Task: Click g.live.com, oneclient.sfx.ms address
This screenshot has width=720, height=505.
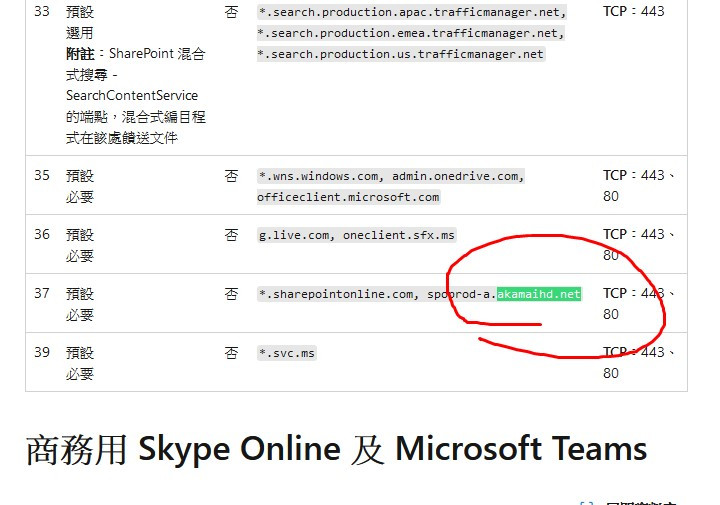Action: pyautogui.click(x=357, y=235)
